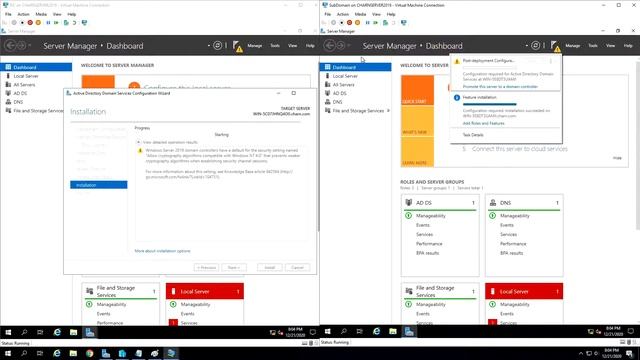Click Previous button in AD DS wizard
Image resolution: width=640 pixels, height=360 pixels.
pos(206,268)
